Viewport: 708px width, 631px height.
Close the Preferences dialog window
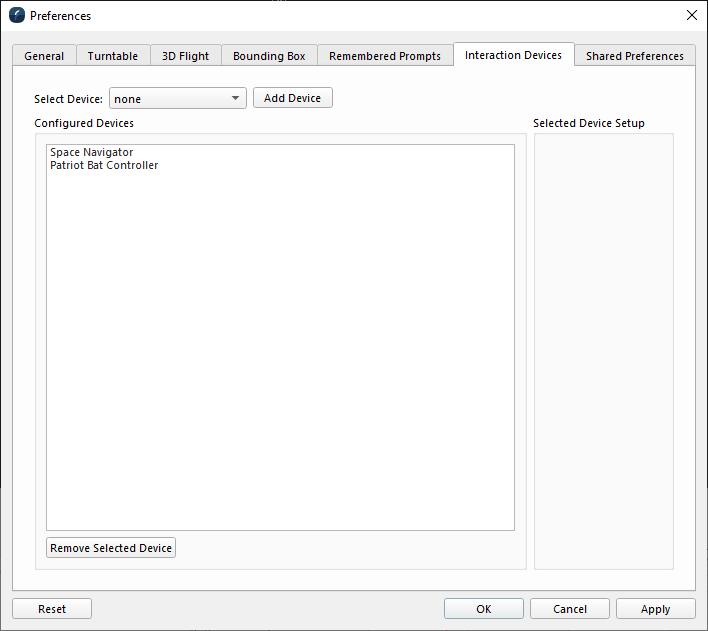click(x=691, y=15)
